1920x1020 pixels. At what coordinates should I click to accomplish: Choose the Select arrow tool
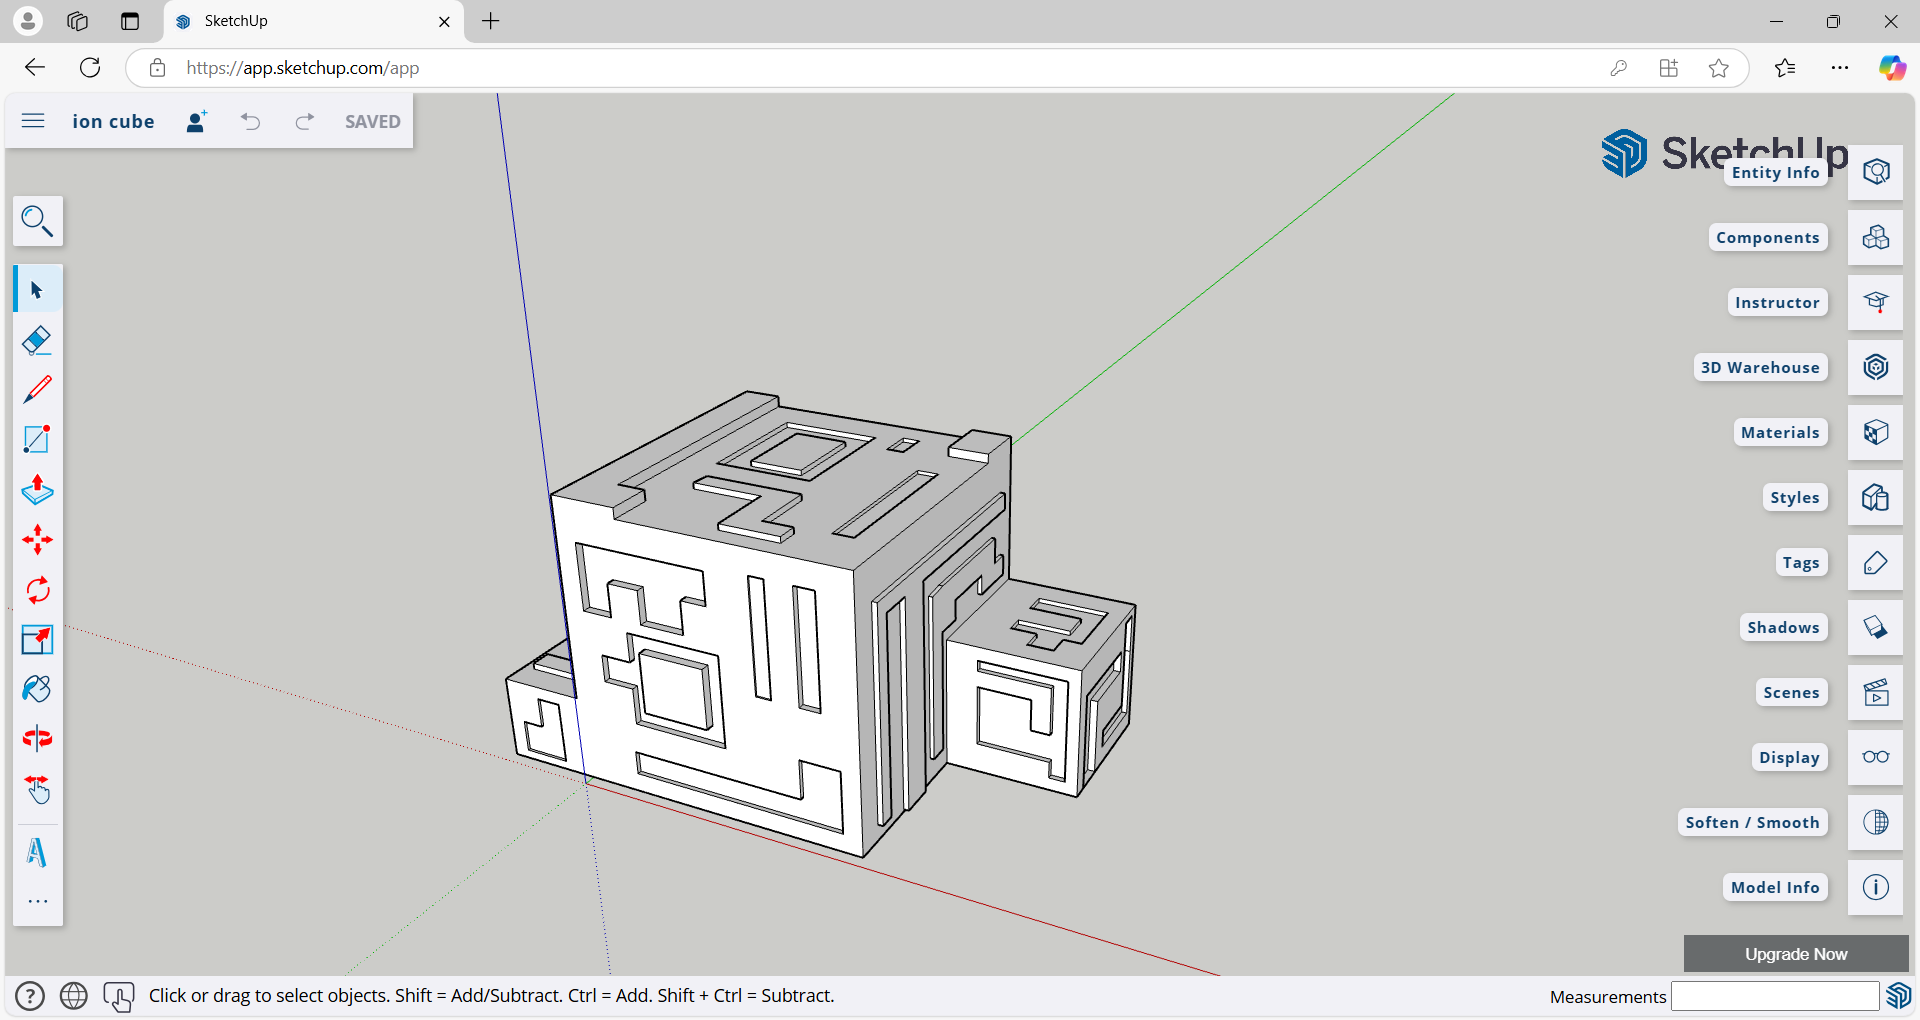pyautogui.click(x=38, y=290)
